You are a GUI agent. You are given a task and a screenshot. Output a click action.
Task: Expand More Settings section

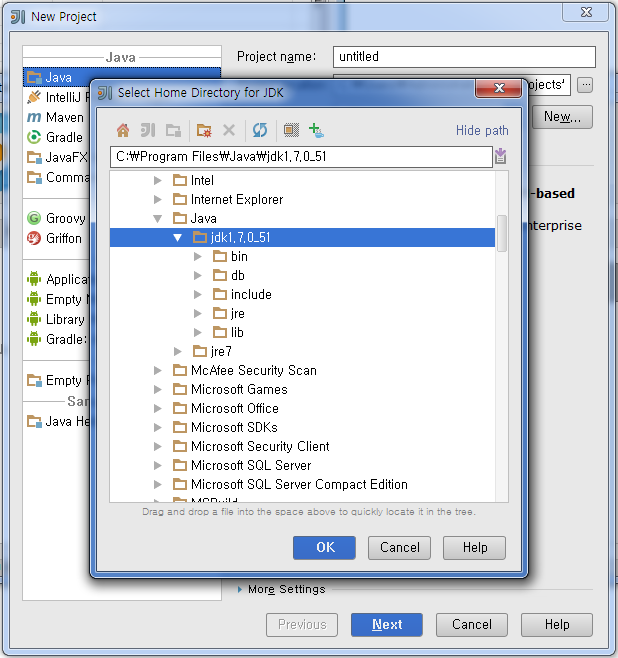(240, 590)
